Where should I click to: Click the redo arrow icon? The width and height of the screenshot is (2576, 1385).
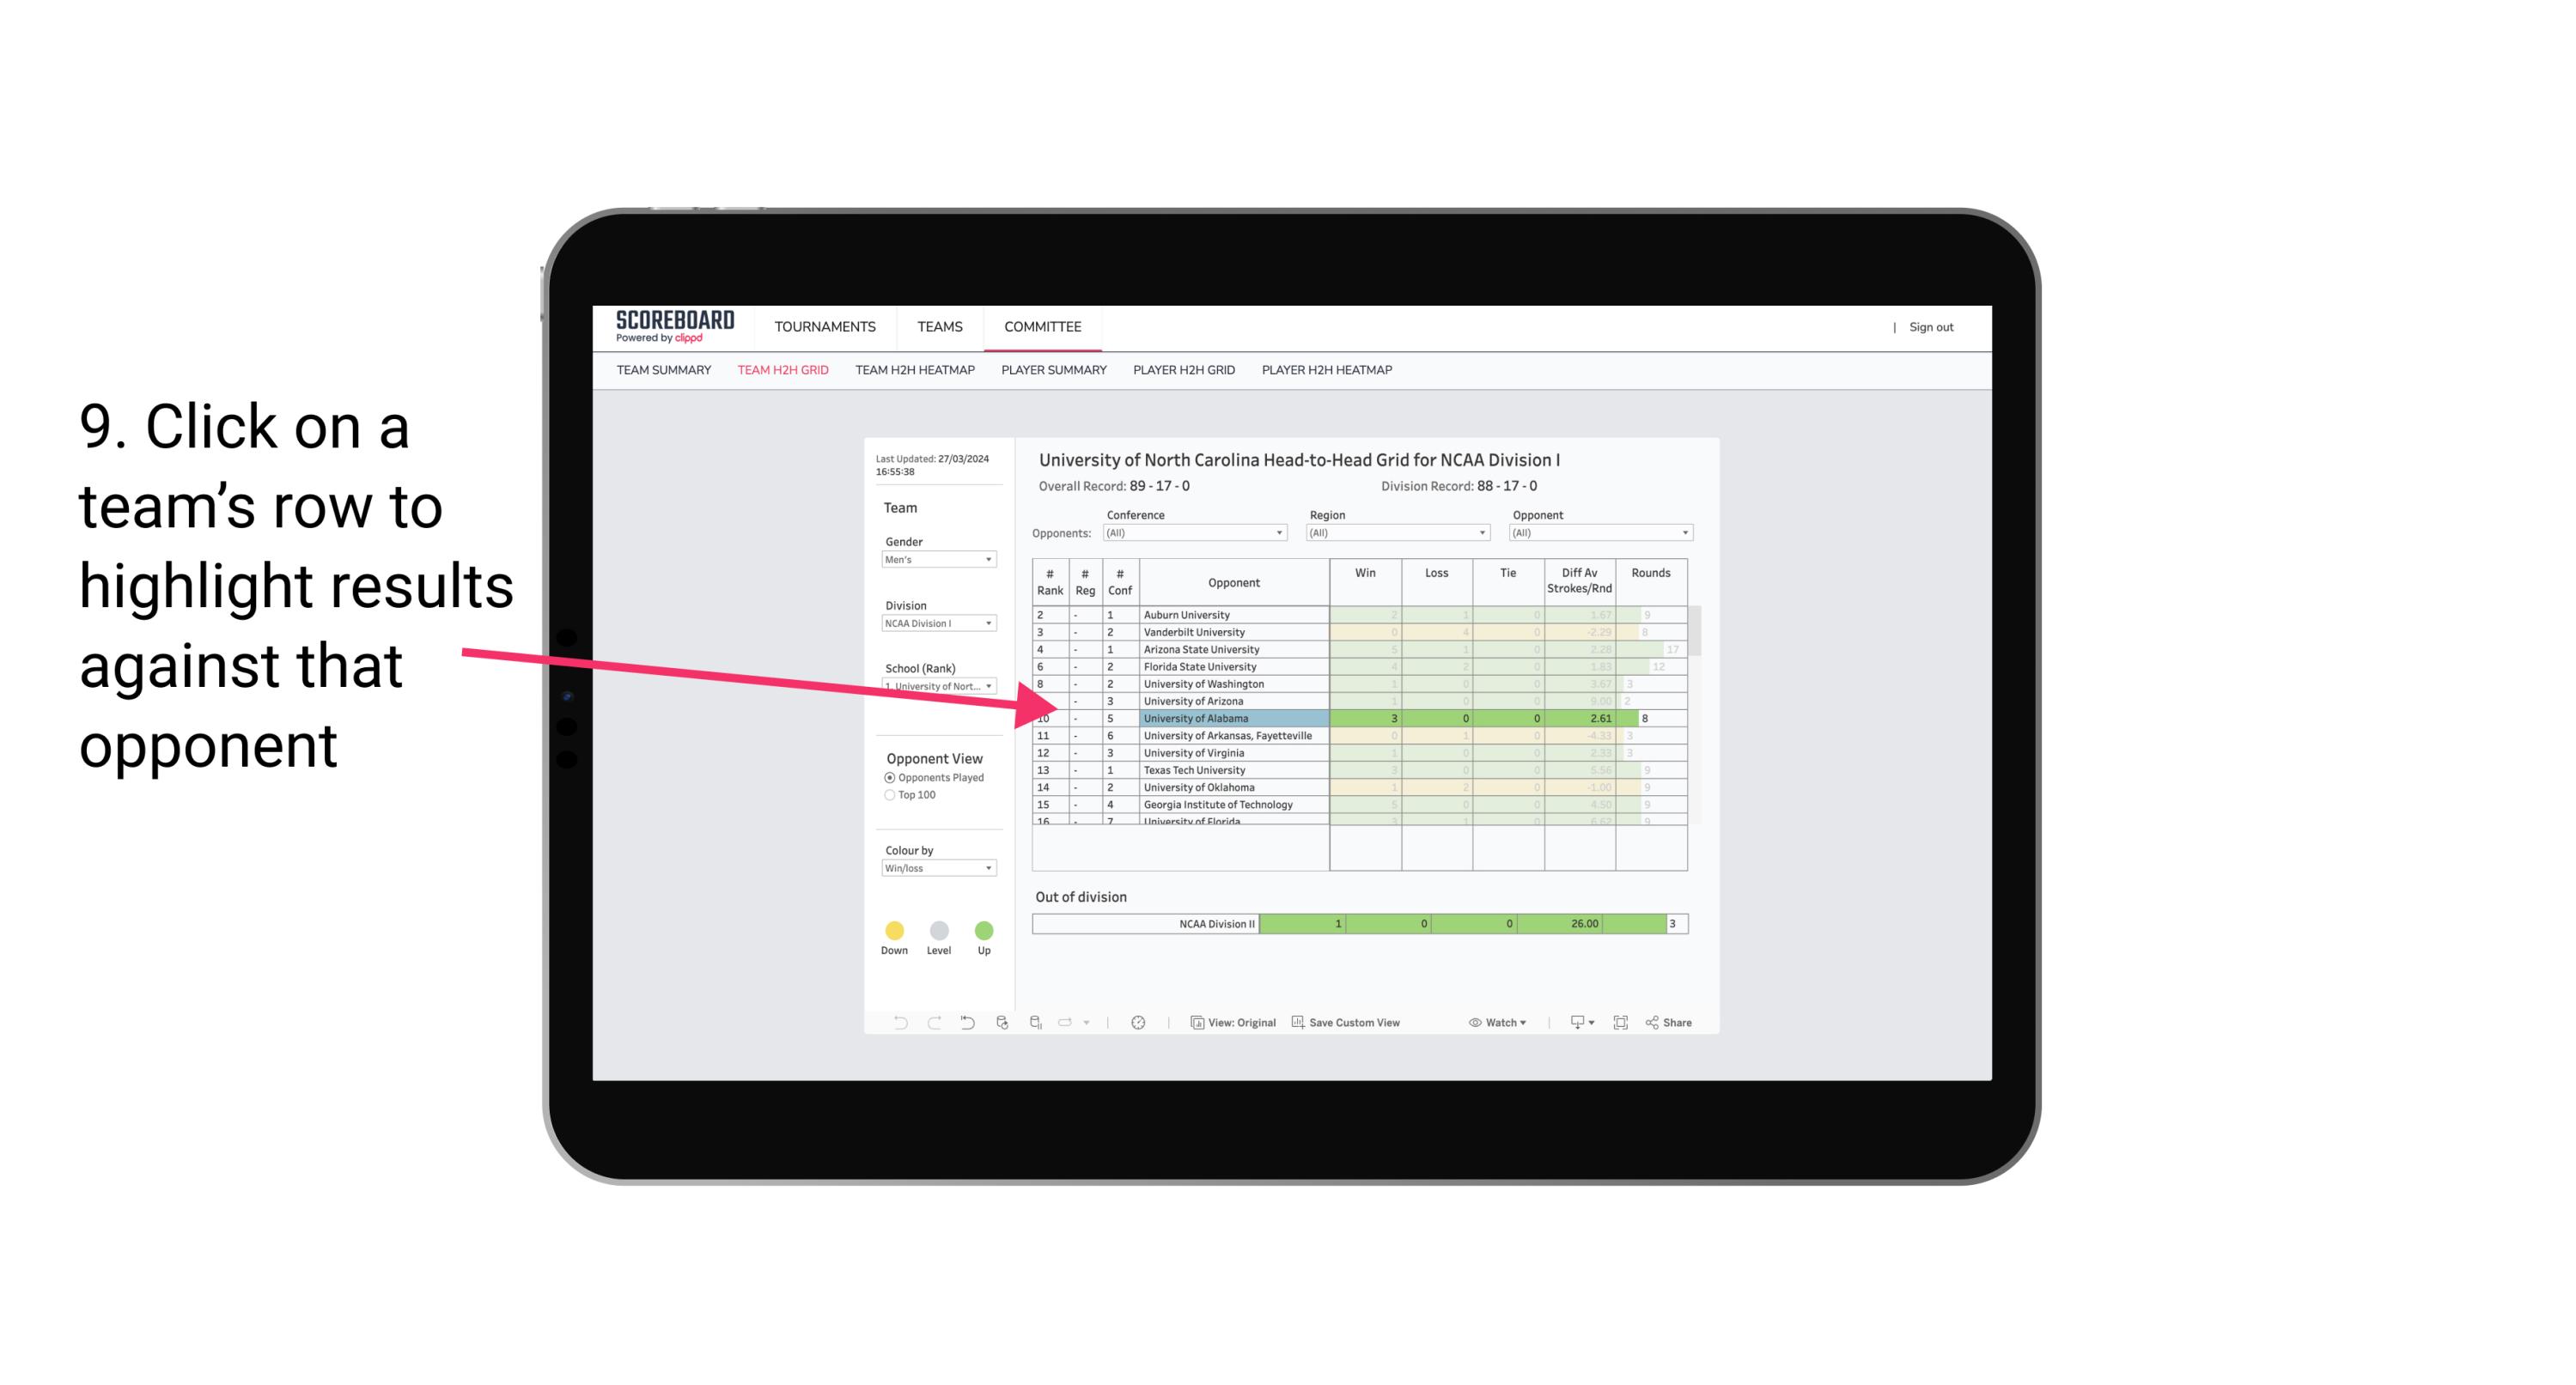[933, 1025]
